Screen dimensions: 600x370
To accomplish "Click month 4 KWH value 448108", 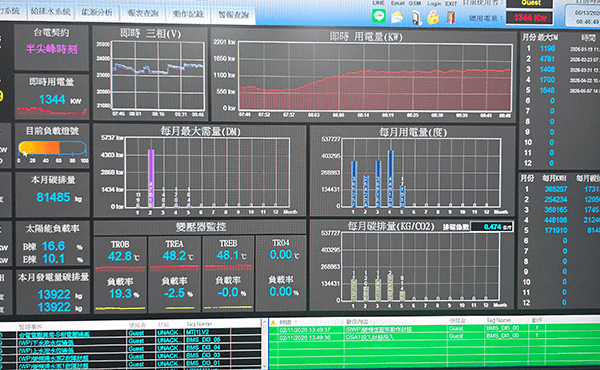I will [x=556, y=220].
